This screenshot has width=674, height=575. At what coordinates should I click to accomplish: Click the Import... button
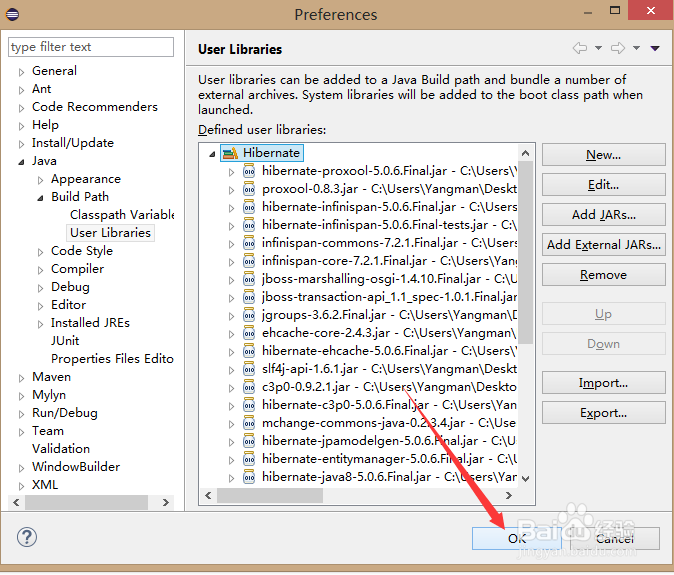[x=604, y=382]
